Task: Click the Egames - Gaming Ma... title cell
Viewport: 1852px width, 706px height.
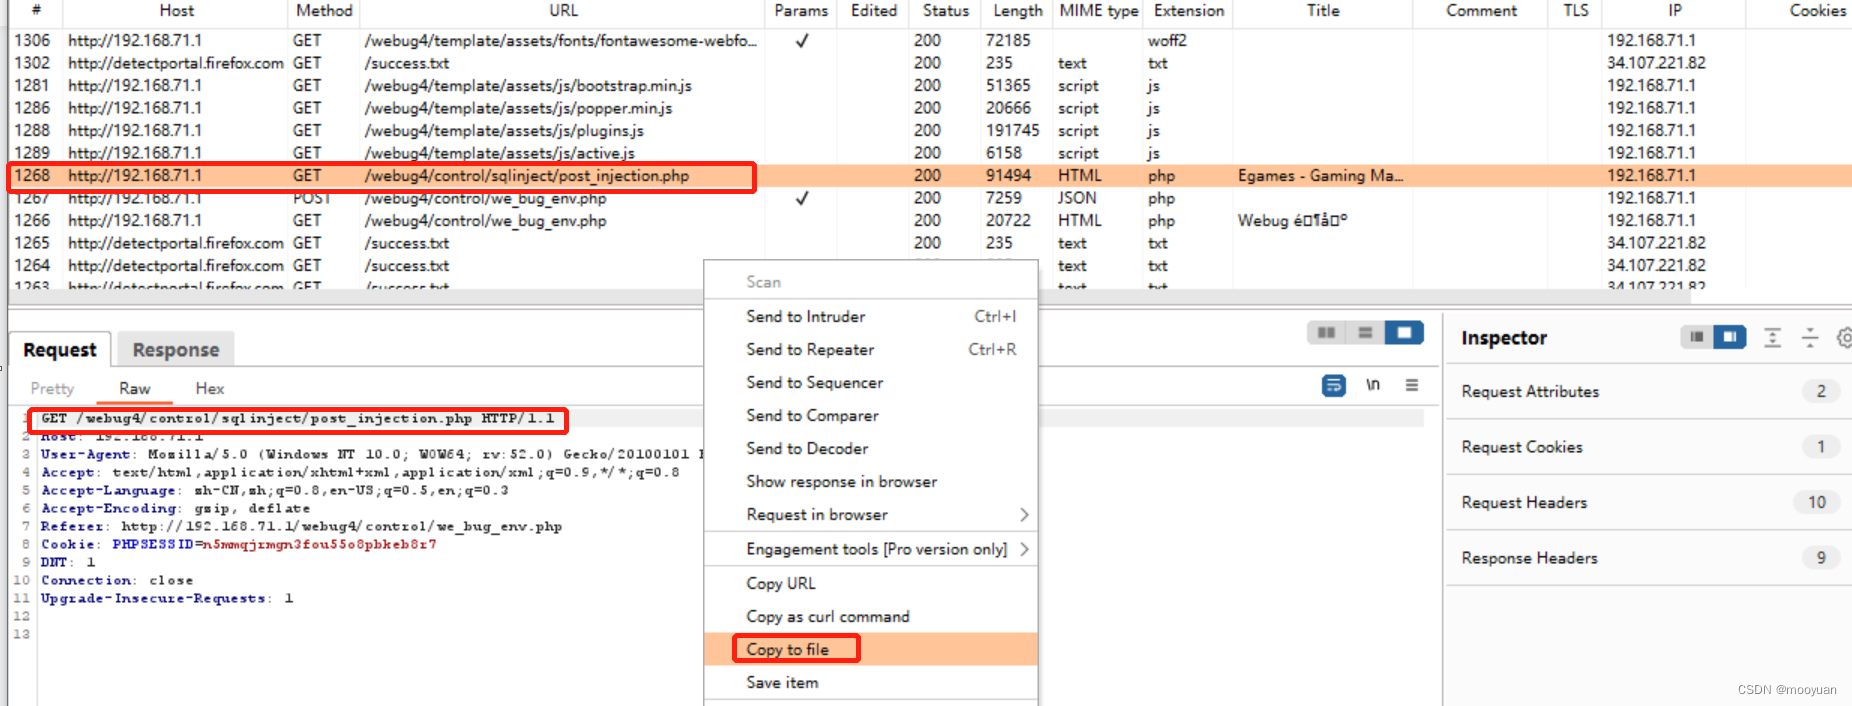Action: click(1320, 175)
